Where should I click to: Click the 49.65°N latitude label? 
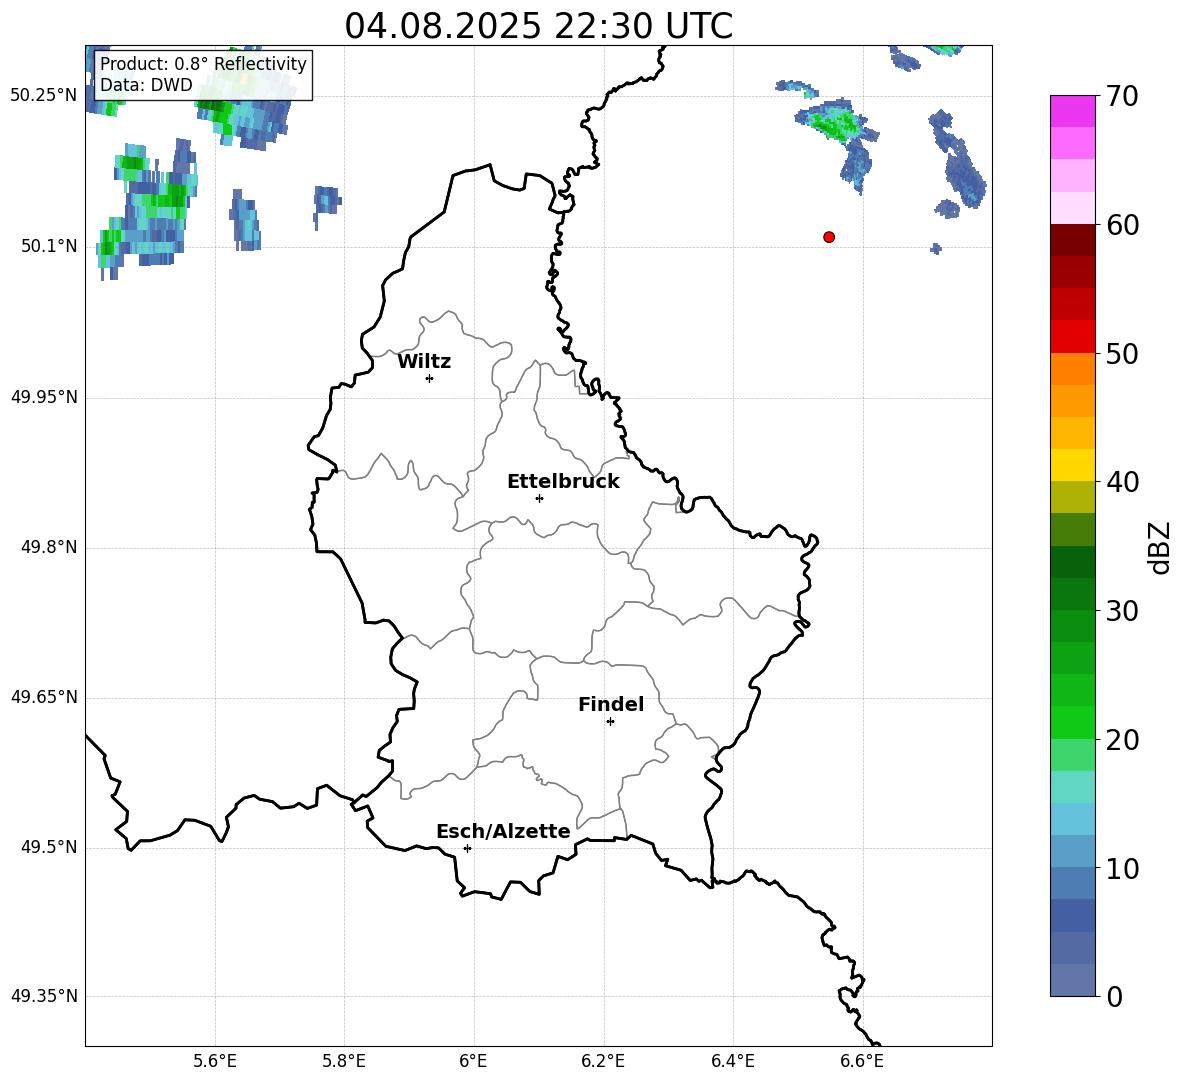(44, 697)
